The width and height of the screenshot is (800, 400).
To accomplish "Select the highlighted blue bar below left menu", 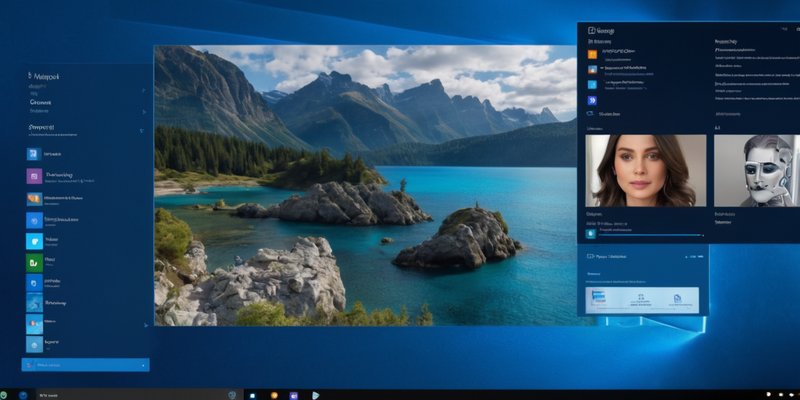I will (85, 365).
